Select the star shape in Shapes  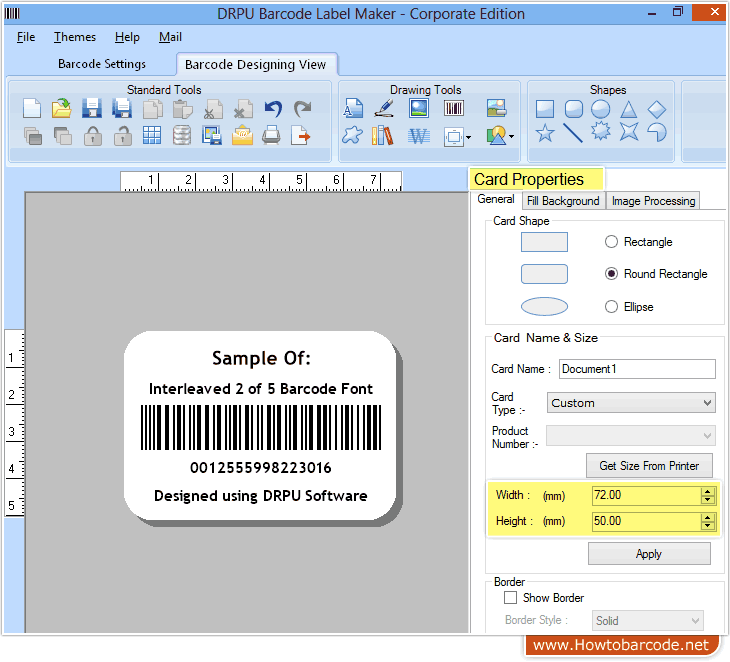(545, 133)
